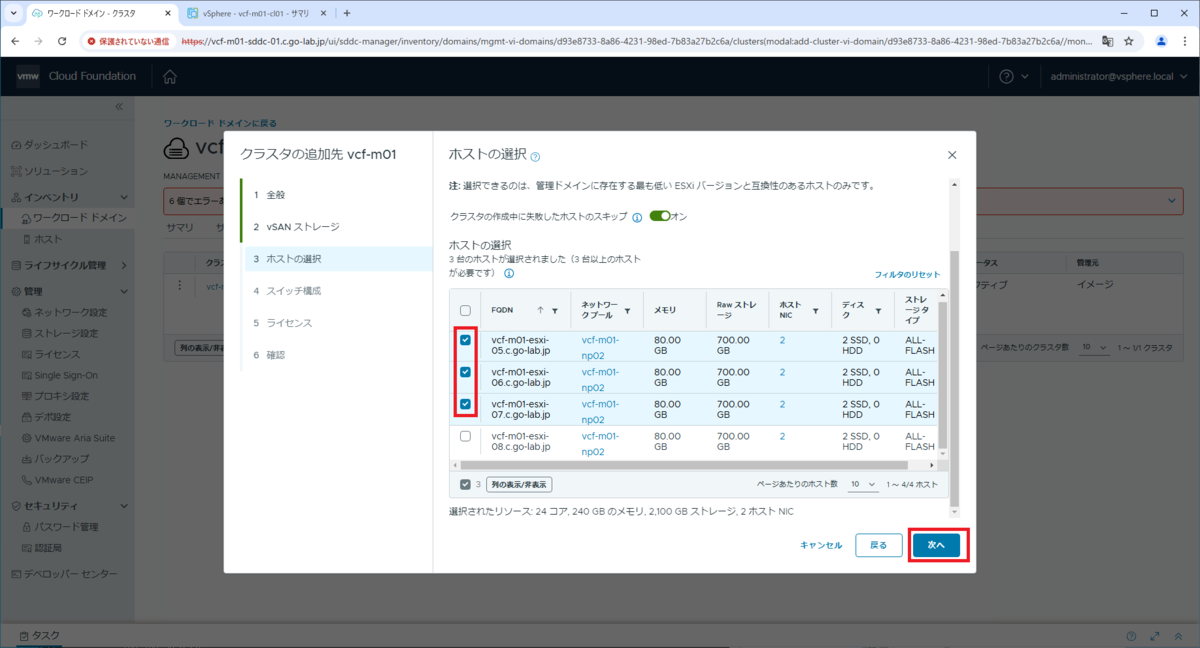Open administrator@vsphere.local user menu
This screenshot has width=1200, height=648.
[x=1117, y=77]
